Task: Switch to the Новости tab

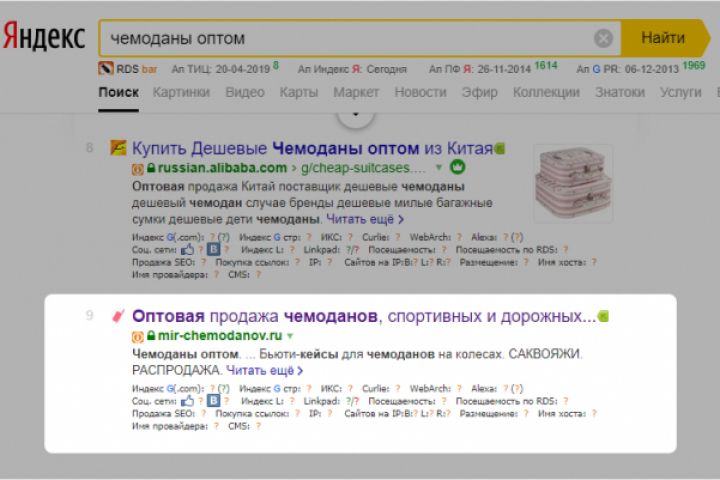Action: [x=420, y=92]
